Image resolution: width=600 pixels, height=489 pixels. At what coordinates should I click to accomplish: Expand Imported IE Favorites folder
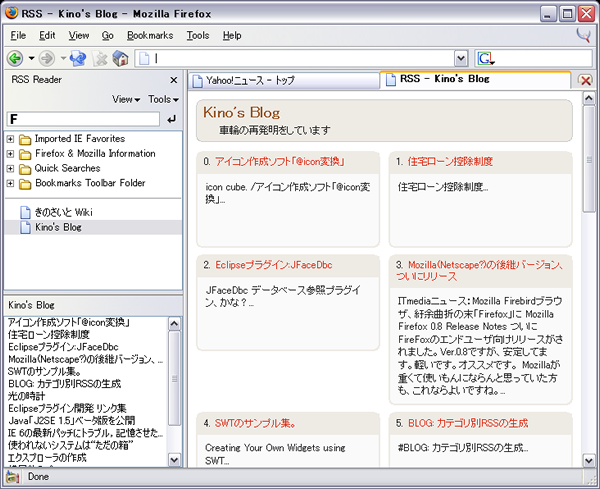tap(10, 139)
